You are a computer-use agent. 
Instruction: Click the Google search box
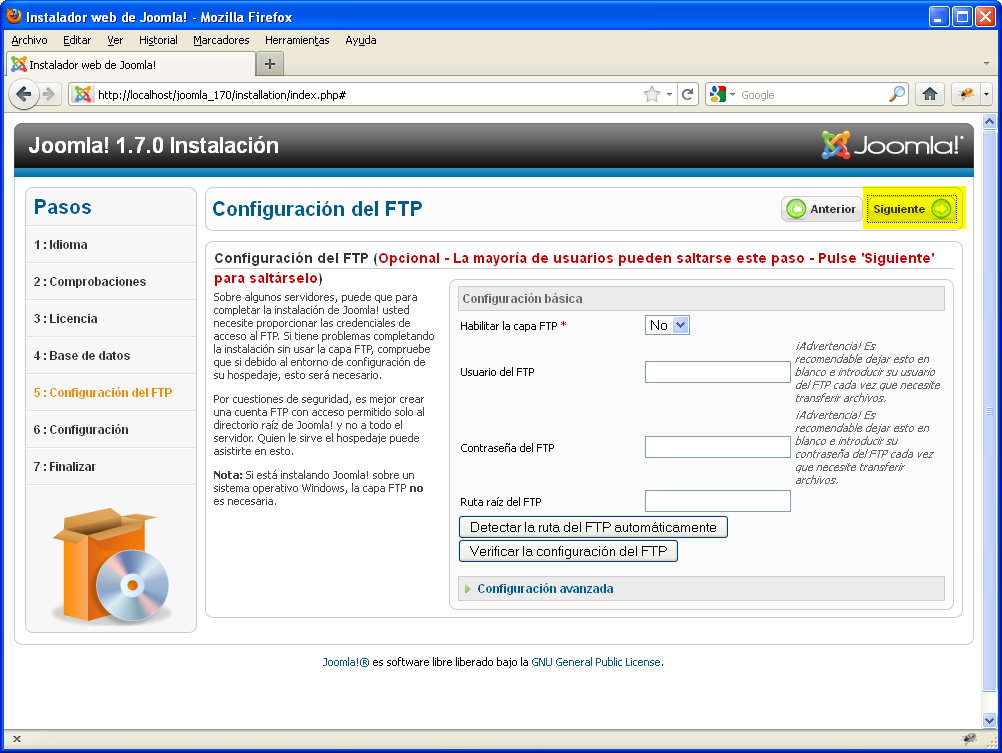pos(813,95)
